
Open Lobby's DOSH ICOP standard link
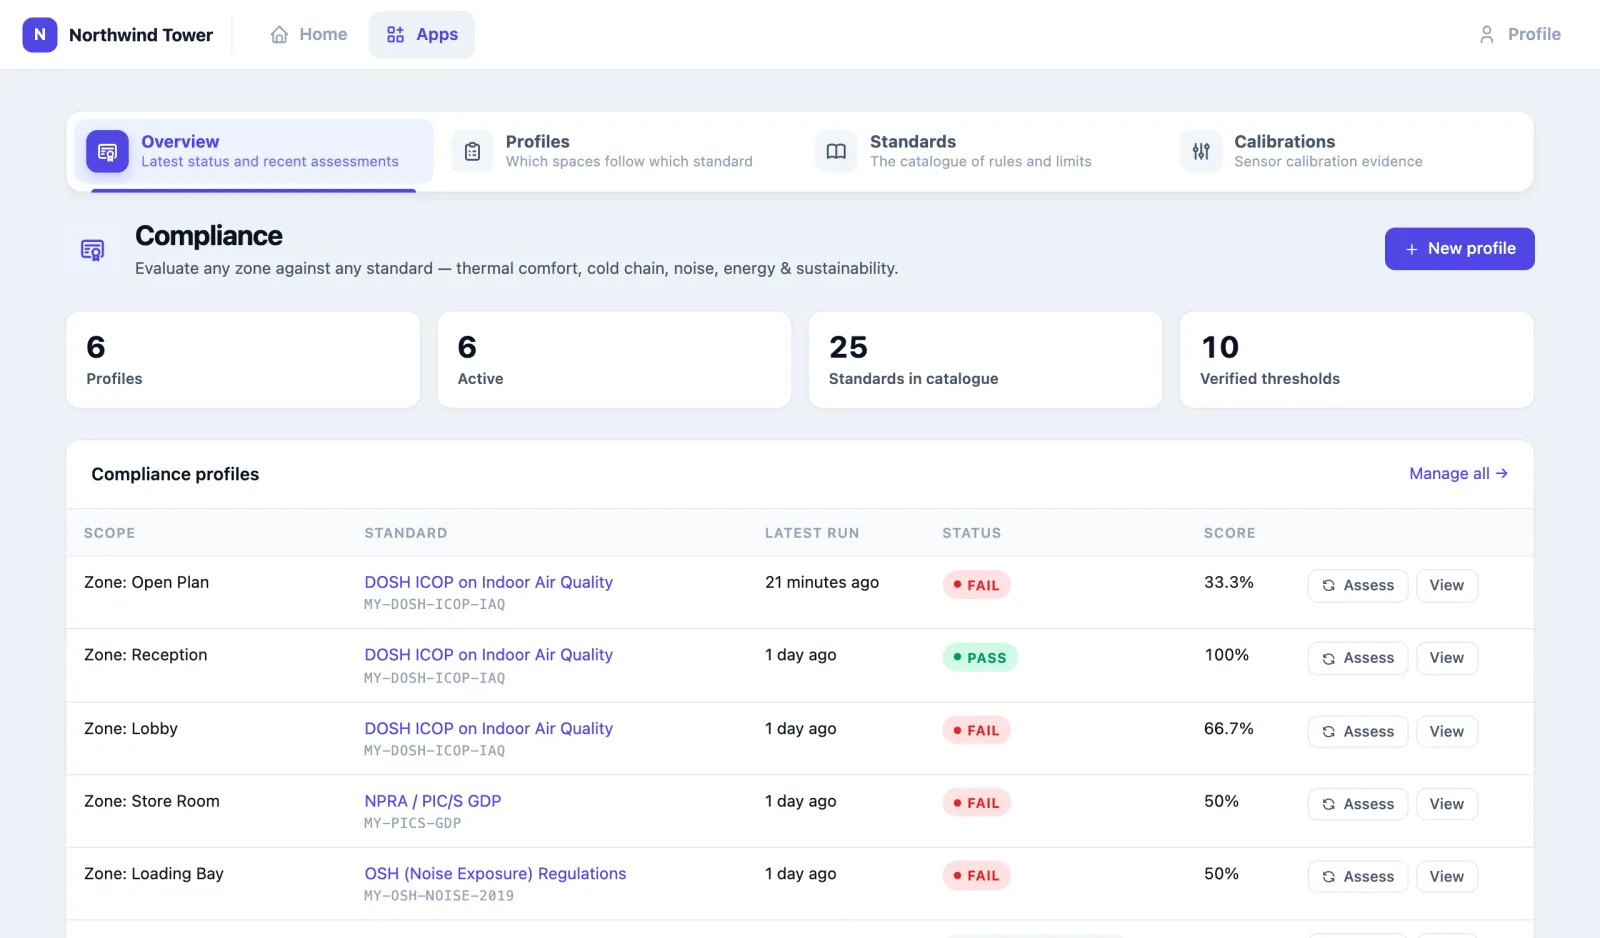488,729
